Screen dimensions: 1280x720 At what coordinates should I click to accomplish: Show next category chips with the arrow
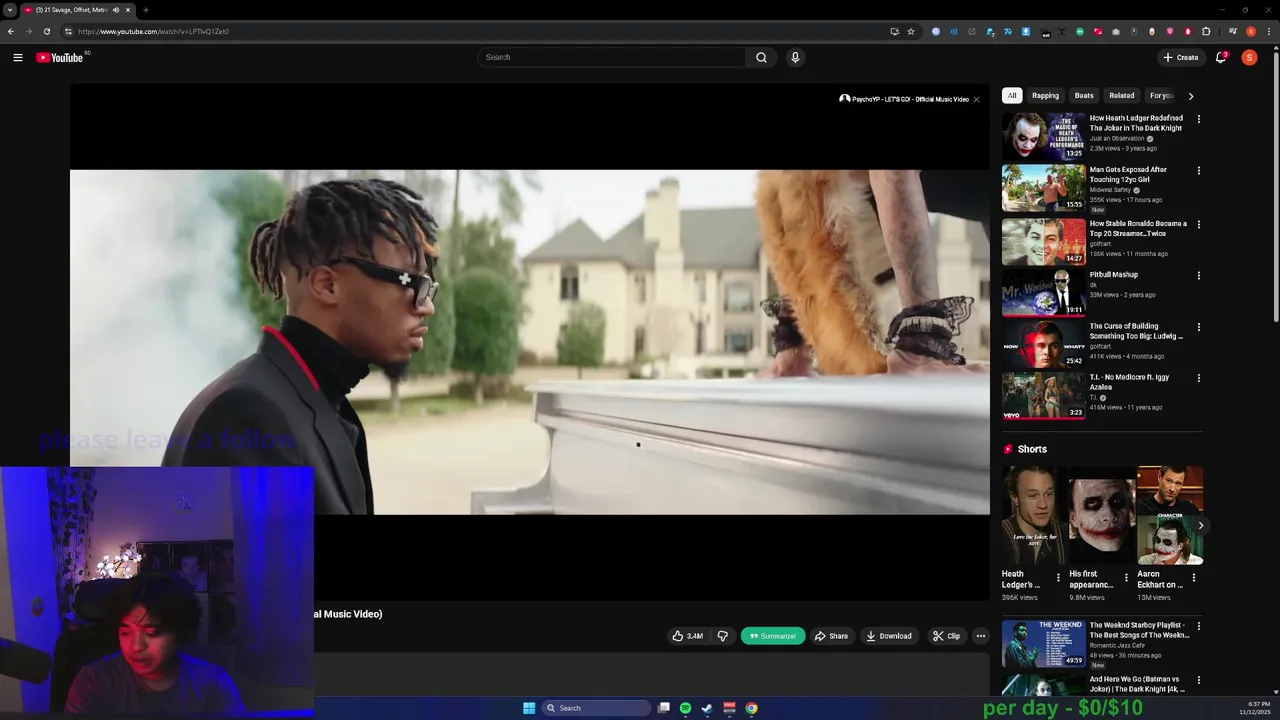(x=1190, y=96)
